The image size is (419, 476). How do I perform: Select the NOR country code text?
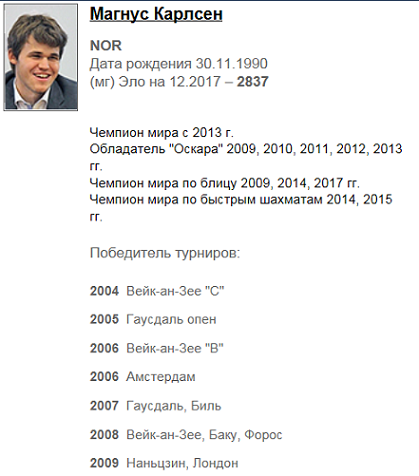[x=106, y=46]
